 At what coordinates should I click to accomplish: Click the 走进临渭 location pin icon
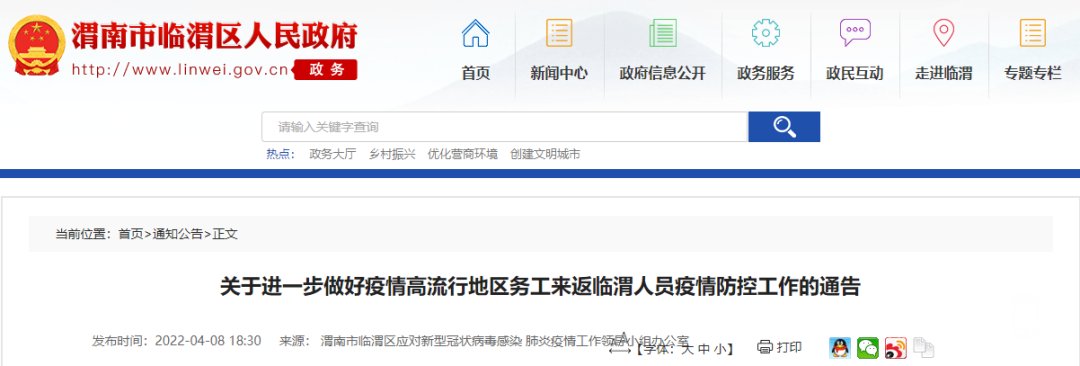tap(943, 32)
